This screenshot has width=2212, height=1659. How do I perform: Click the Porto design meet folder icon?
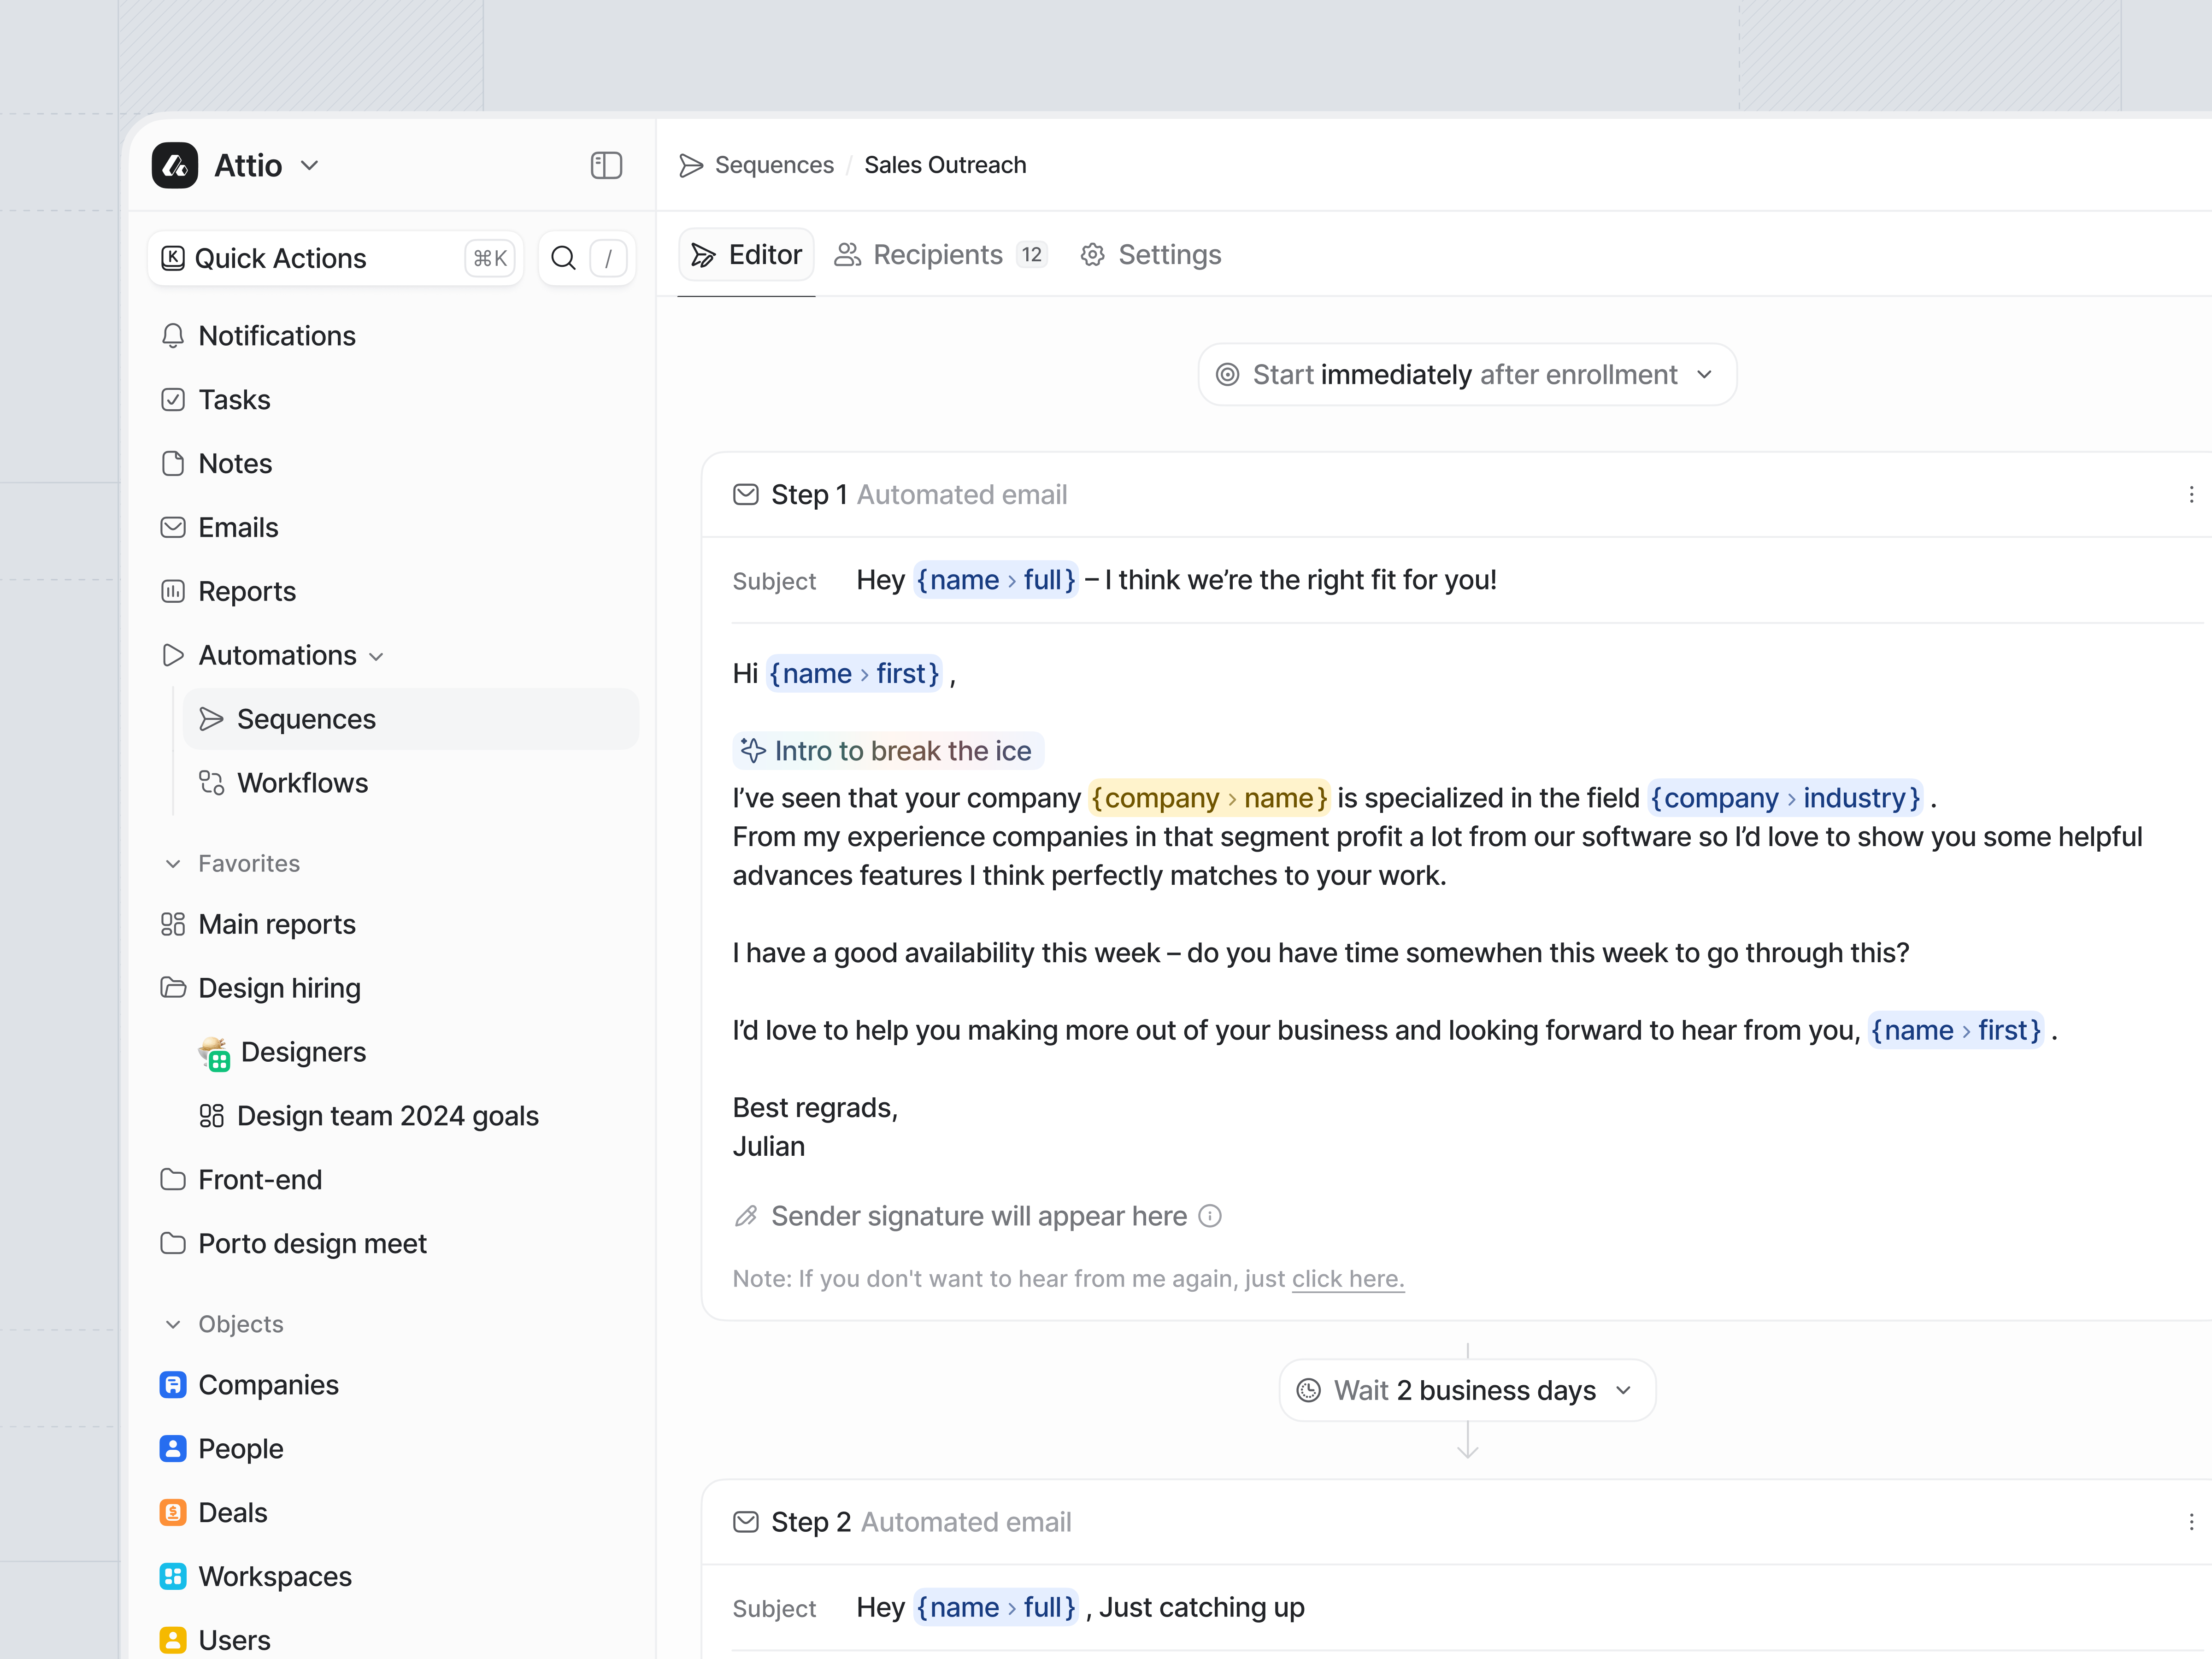coord(173,1244)
